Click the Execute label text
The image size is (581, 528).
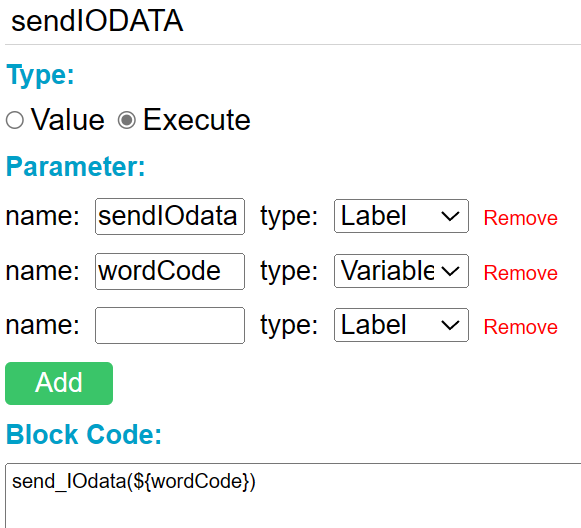tap(197, 120)
